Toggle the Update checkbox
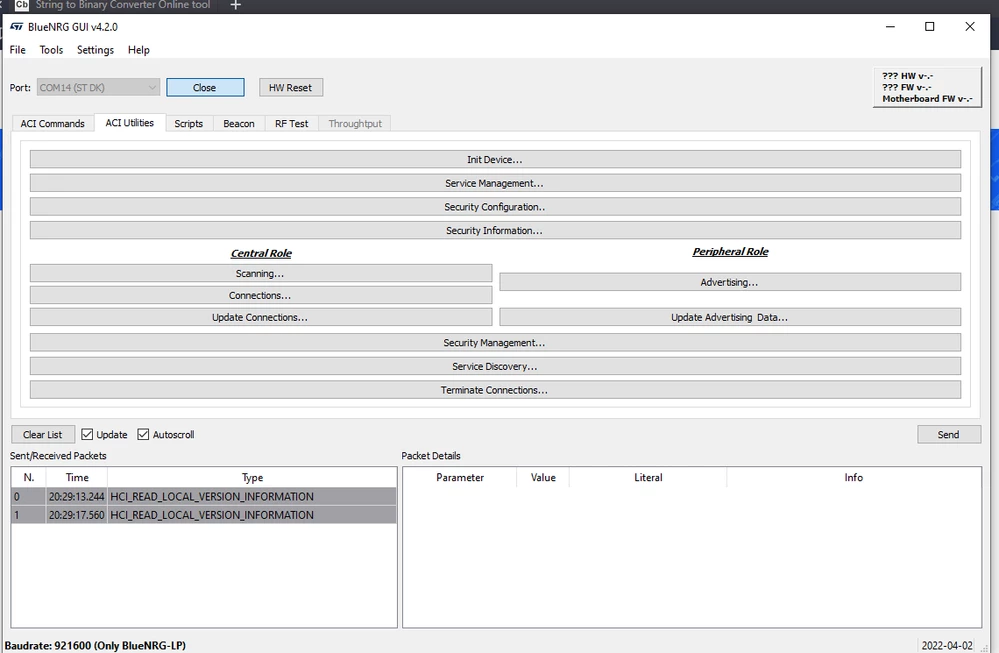999x653 pixels. click(87, 434)
